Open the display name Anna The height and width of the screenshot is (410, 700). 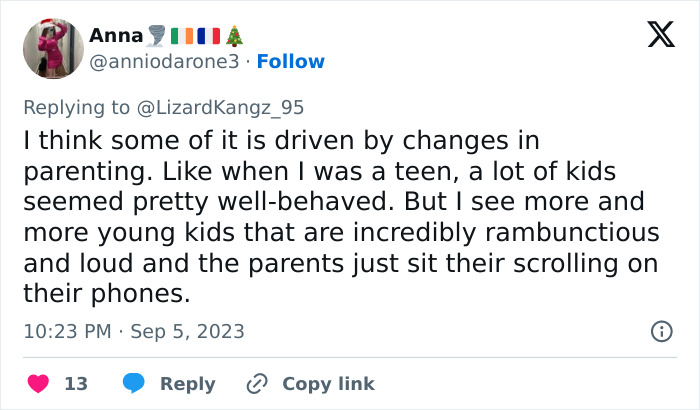[116, 36]
